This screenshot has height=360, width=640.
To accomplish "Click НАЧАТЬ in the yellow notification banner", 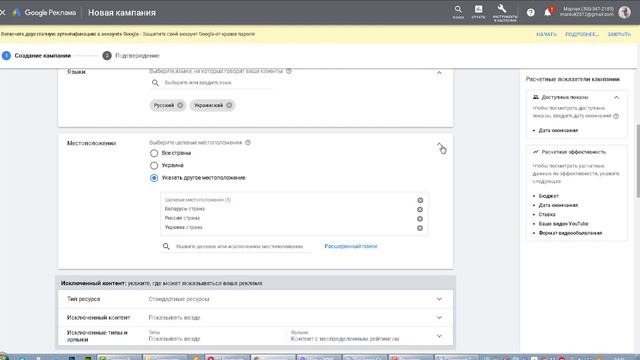I will [x=547, y=34].
